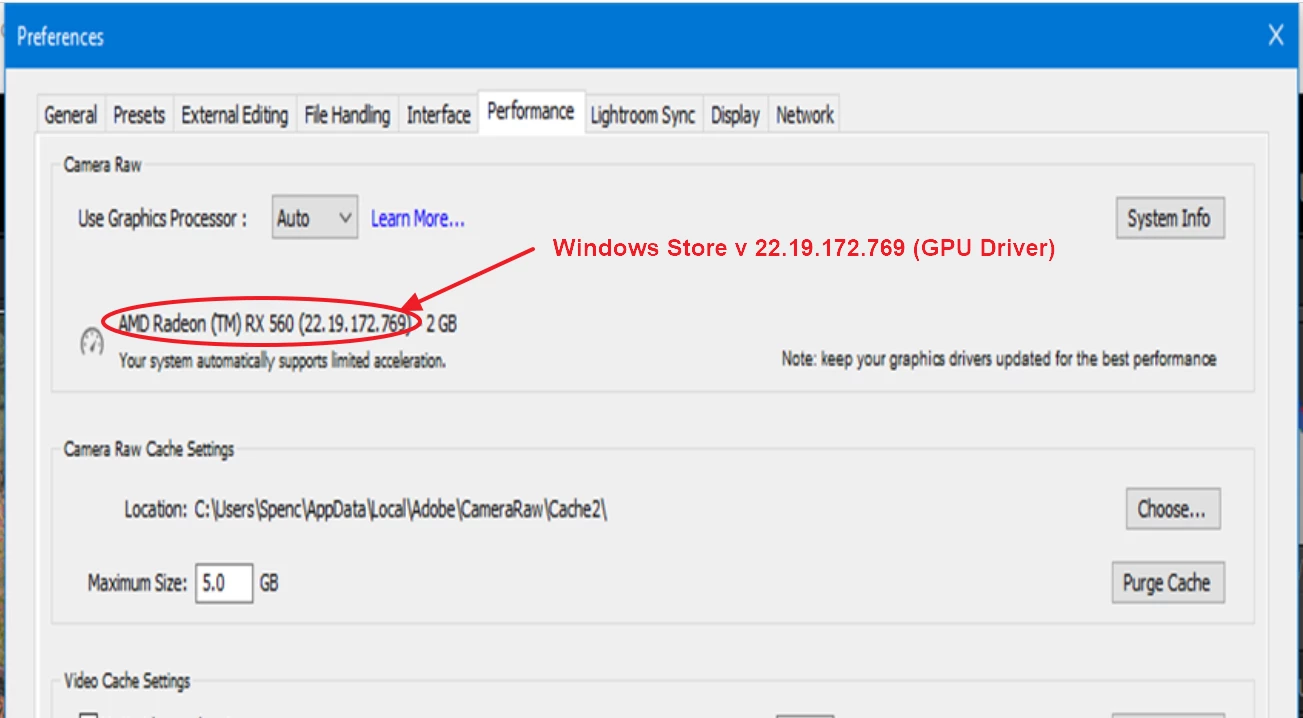This screenshot has height=718, width=1303.
Task: Switch to the Display tab
Action: pos(735,115)
